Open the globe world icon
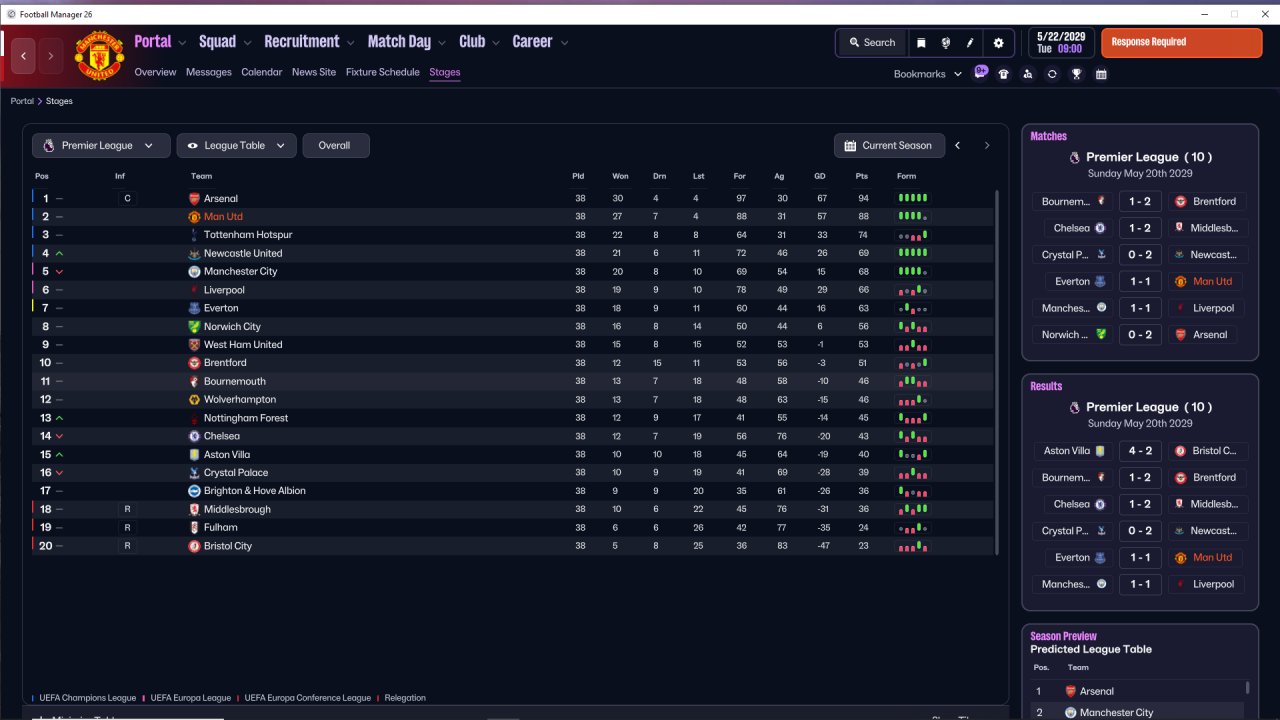 click(945, 43)
